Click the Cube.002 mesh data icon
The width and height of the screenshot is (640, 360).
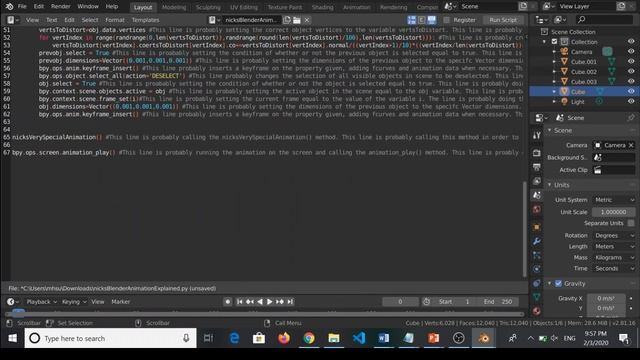pos(612,71)
